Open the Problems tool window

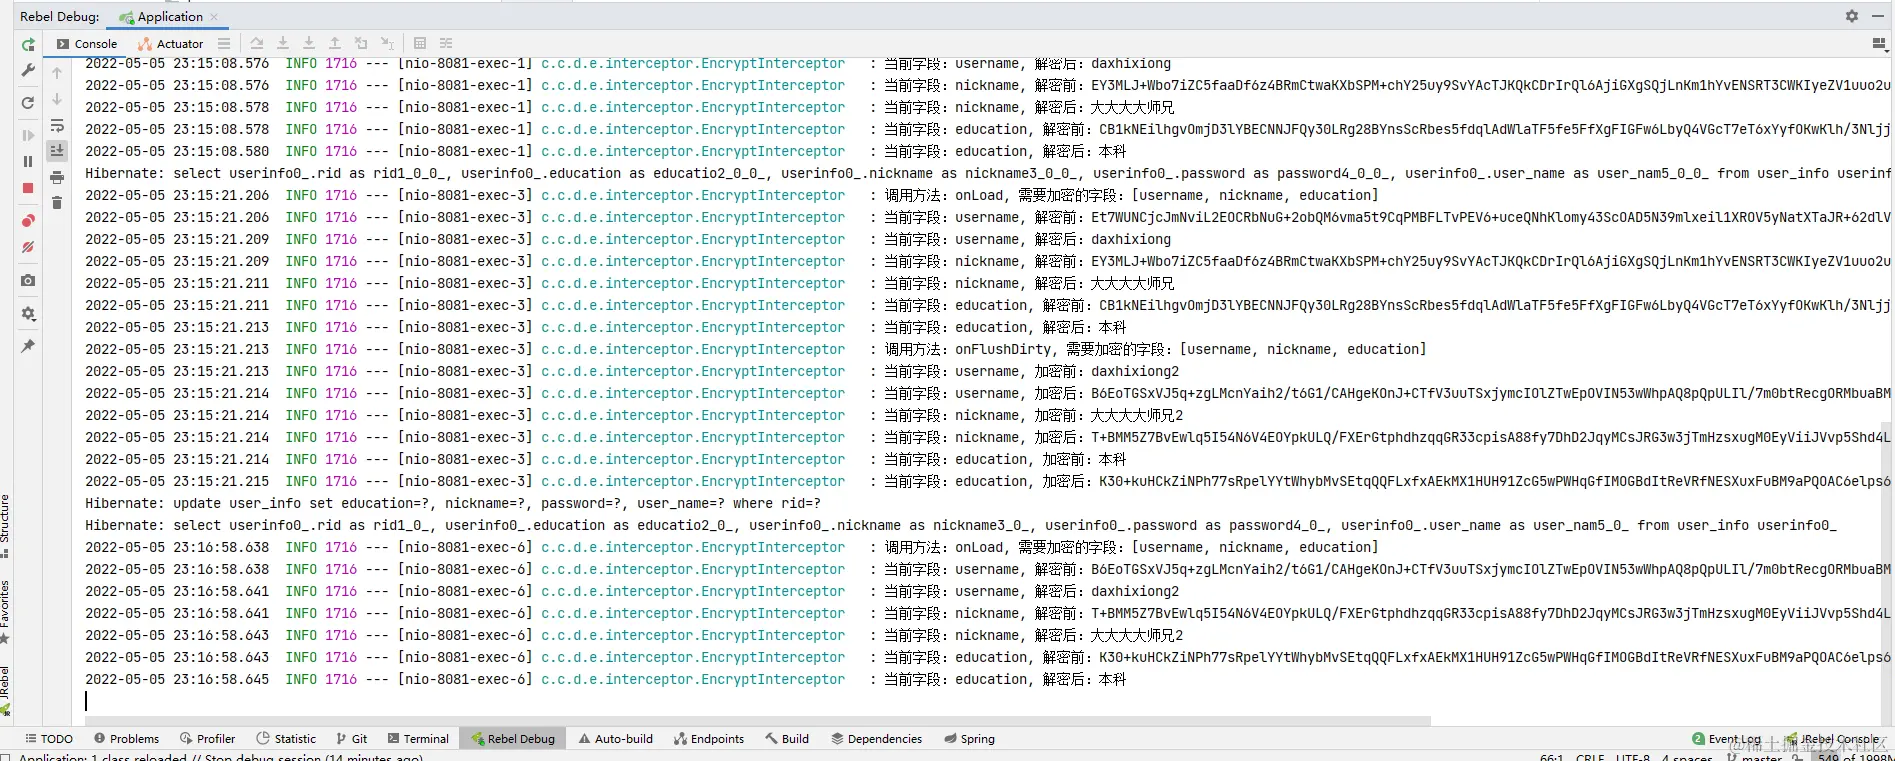[x=127, y=739]
